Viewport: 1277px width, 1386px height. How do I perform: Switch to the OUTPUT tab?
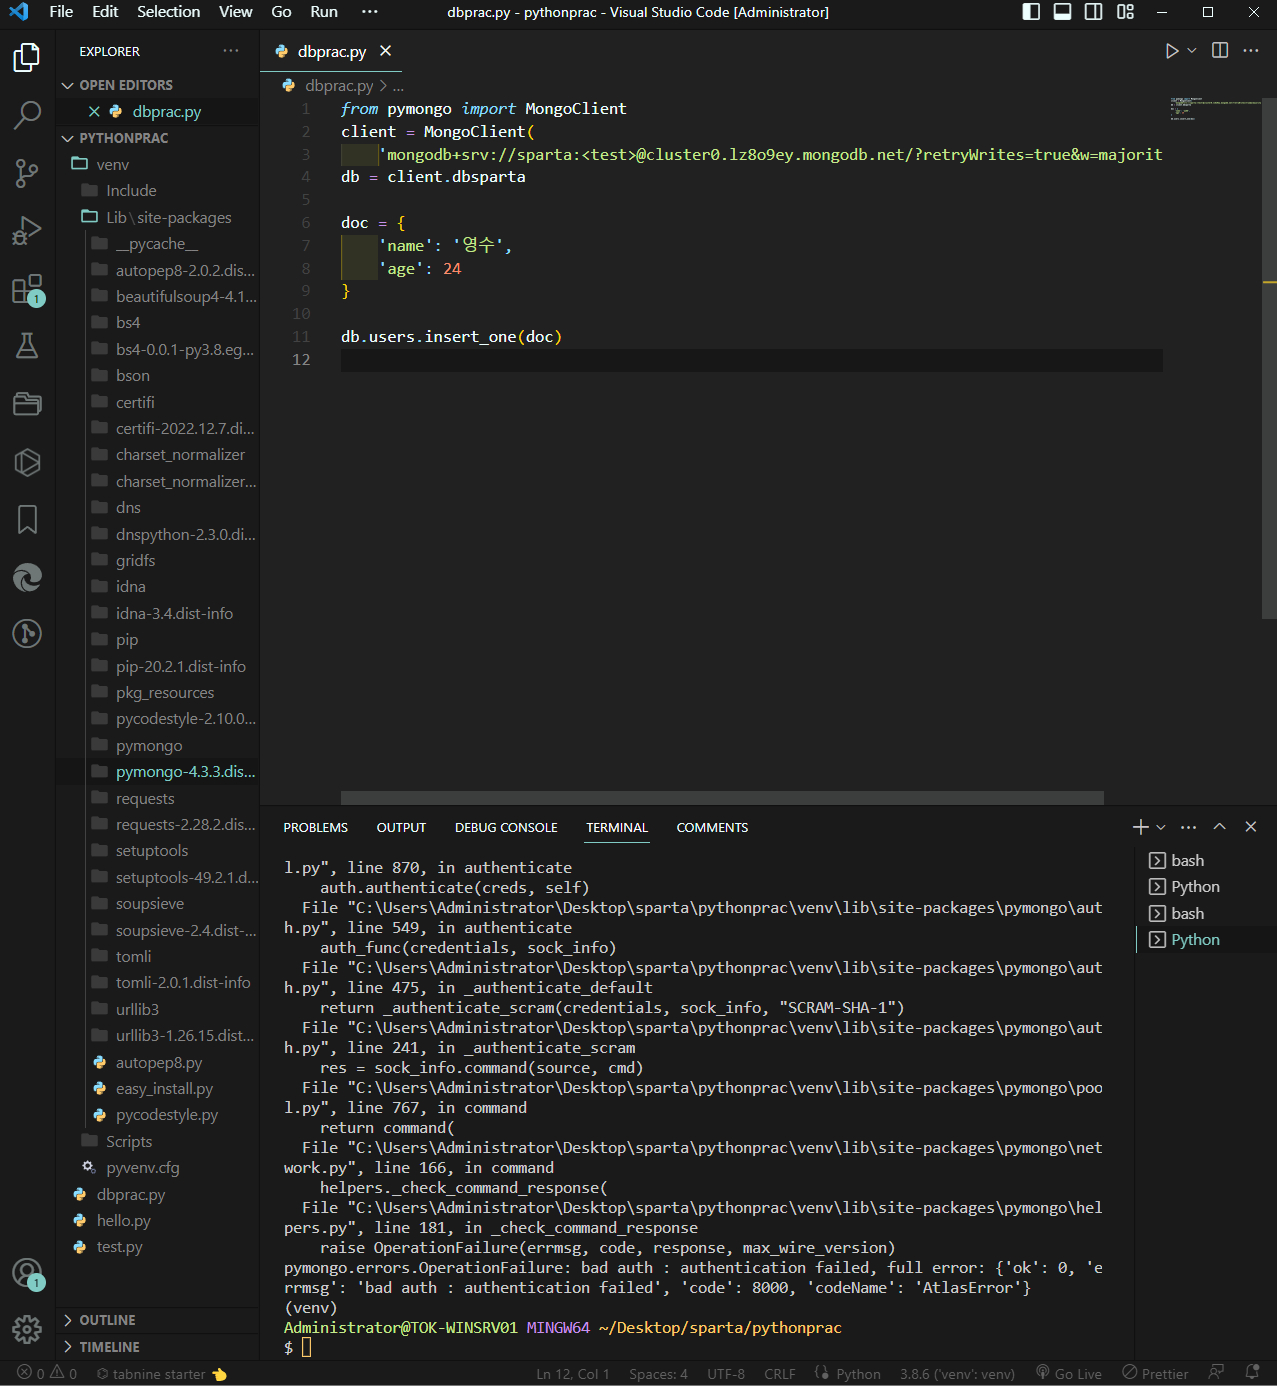[x=401, y=828]
